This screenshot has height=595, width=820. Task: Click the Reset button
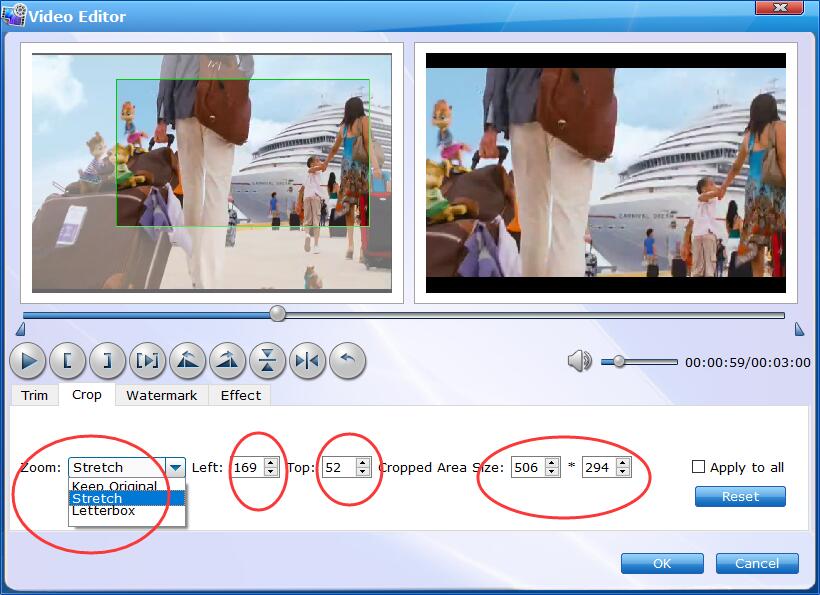740,497
